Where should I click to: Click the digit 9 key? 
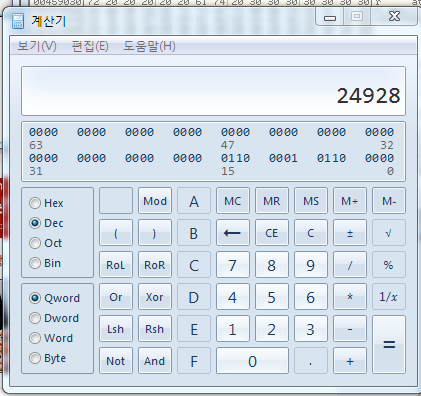311,265
